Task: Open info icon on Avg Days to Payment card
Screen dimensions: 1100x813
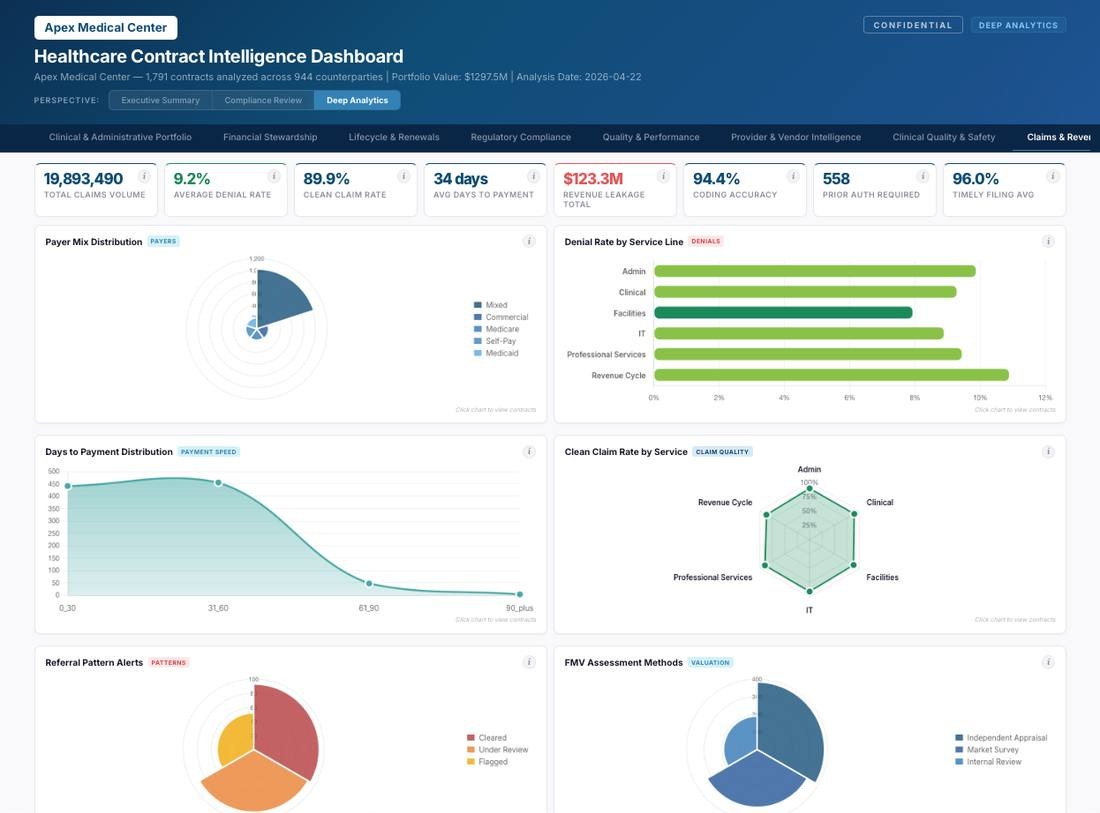Action: pyautogui.click(x=533, y=176)
